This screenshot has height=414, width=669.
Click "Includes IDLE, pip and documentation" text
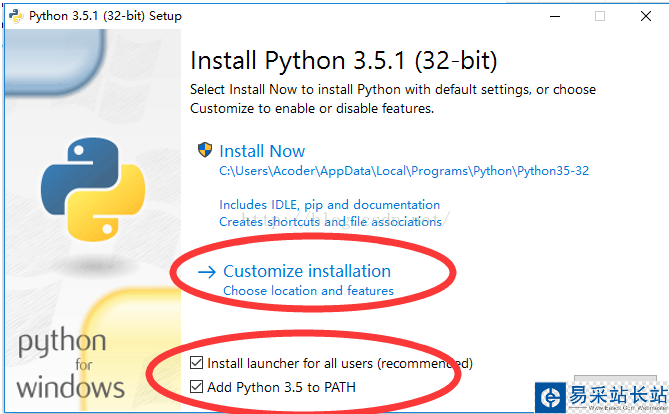pos(329,205)
